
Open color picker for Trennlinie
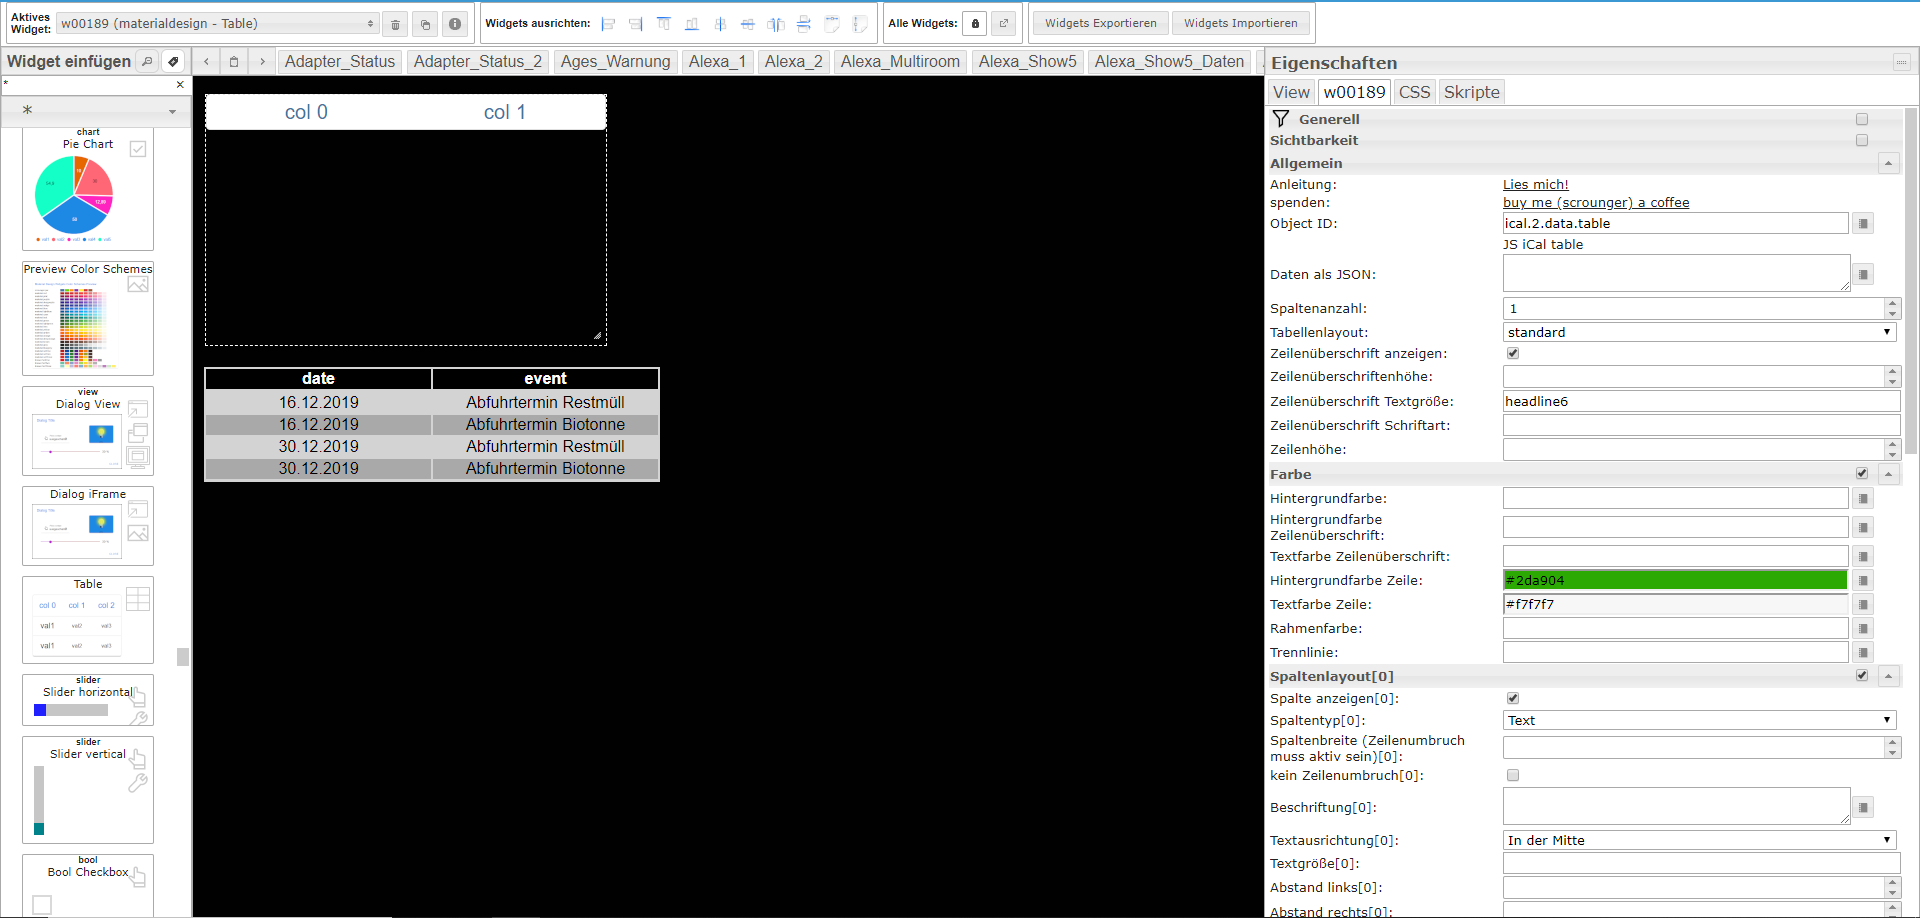coord(1863,652)
